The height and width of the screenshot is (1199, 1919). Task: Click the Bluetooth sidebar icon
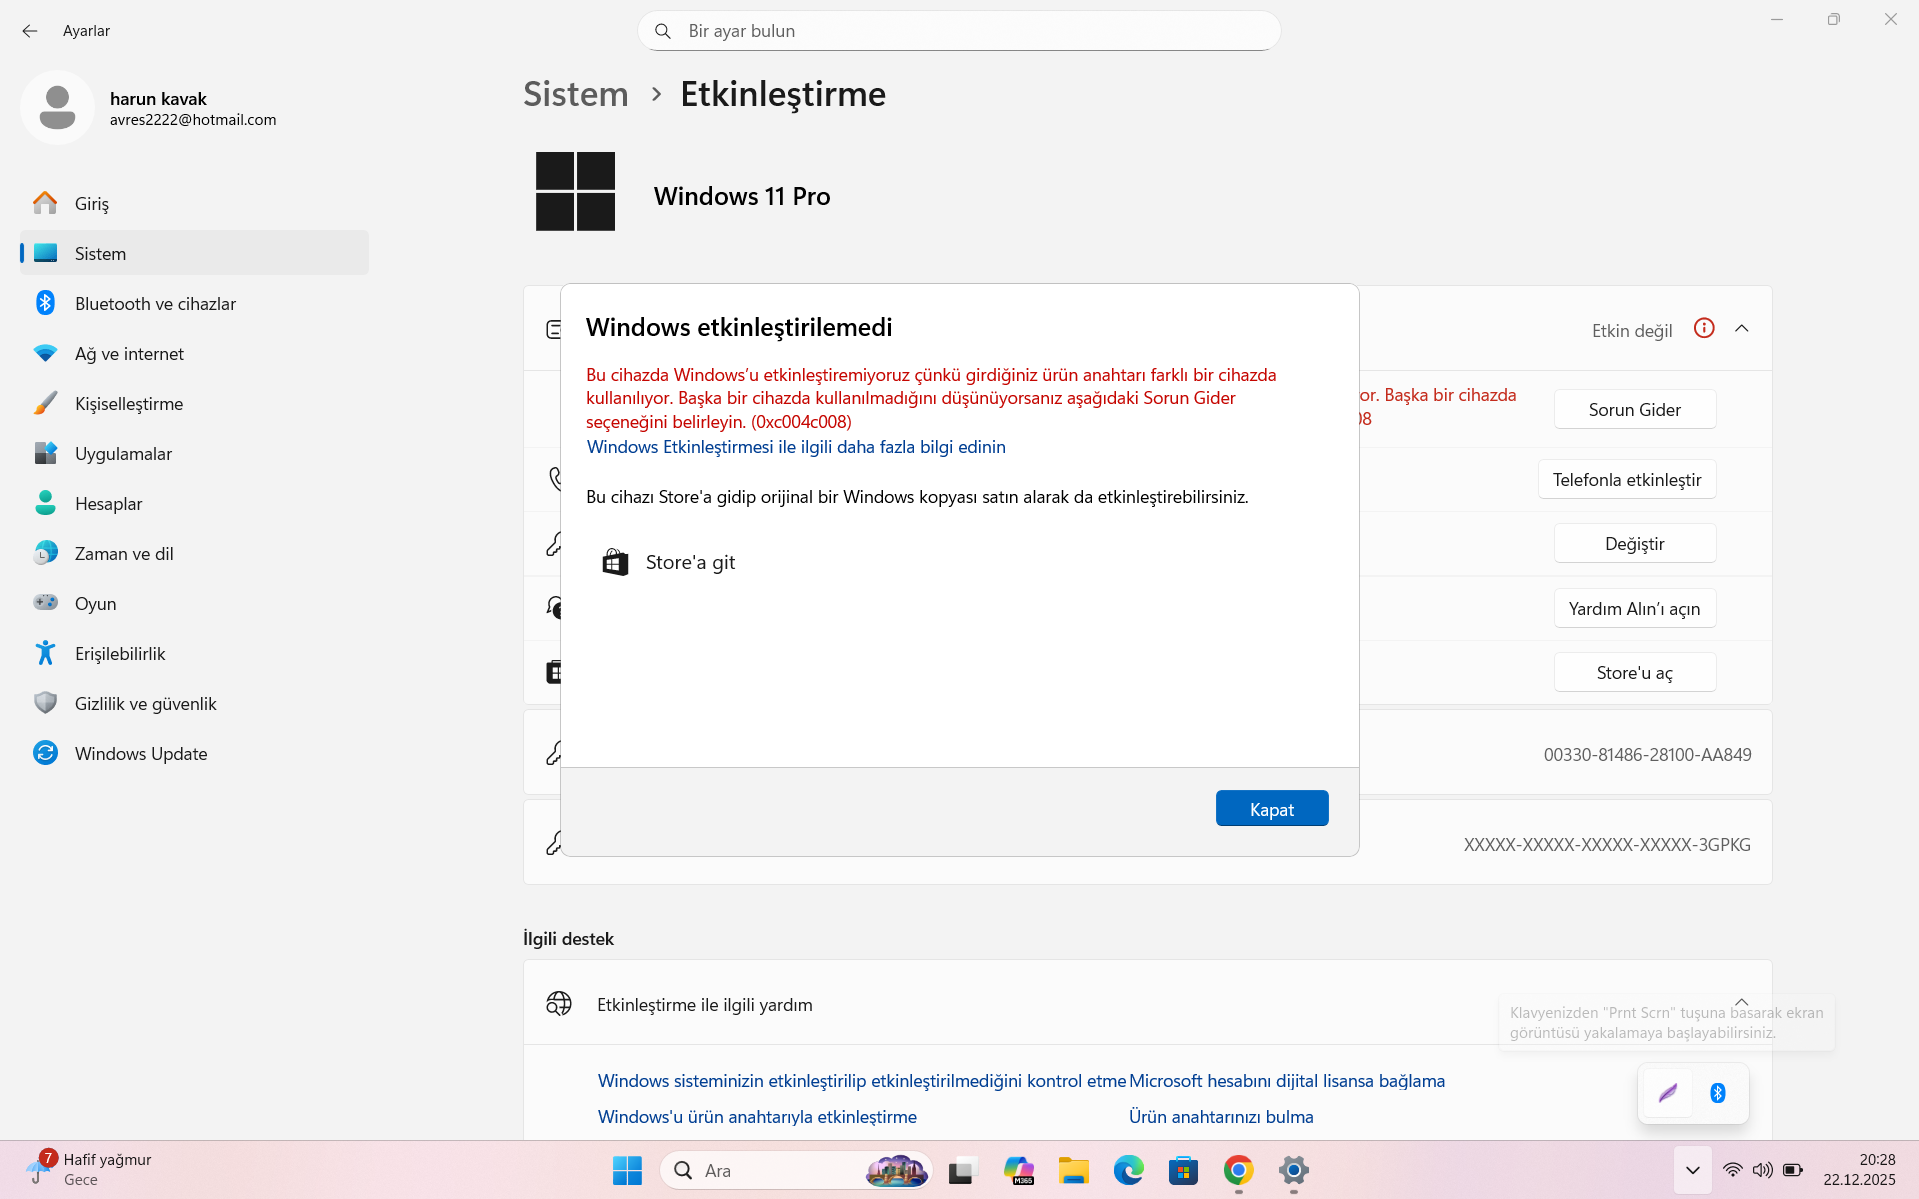(x=45, y=303)
